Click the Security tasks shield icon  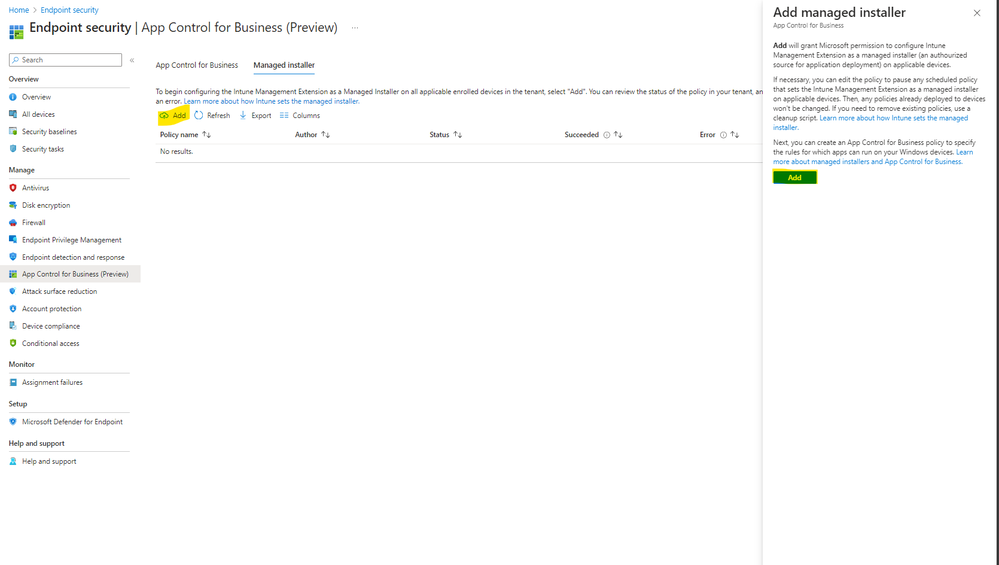(x=13, y=148)
